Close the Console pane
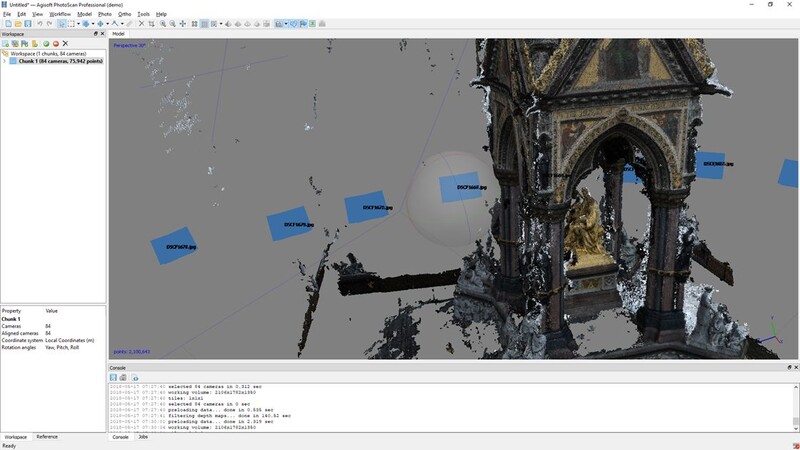This screenshot has width=800, height=450. coord(796,367)
